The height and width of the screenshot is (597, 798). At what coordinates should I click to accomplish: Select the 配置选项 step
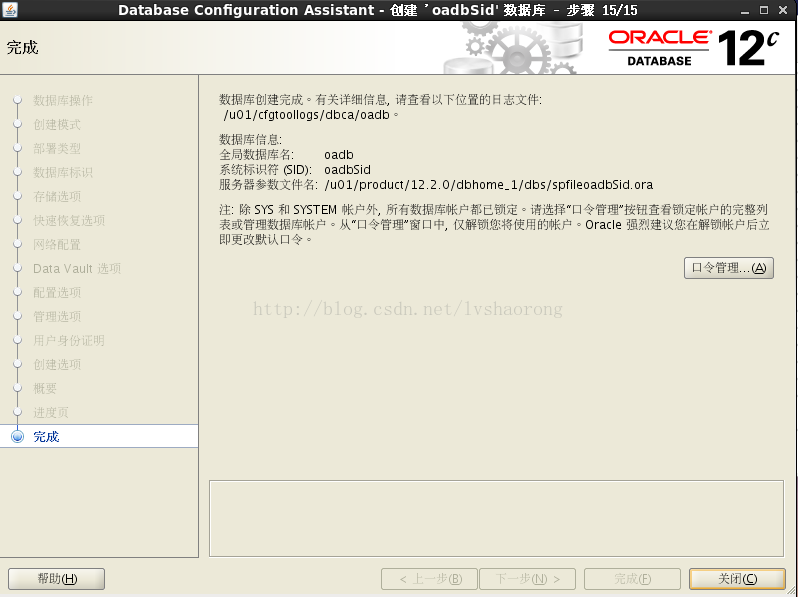coord(56,292)
